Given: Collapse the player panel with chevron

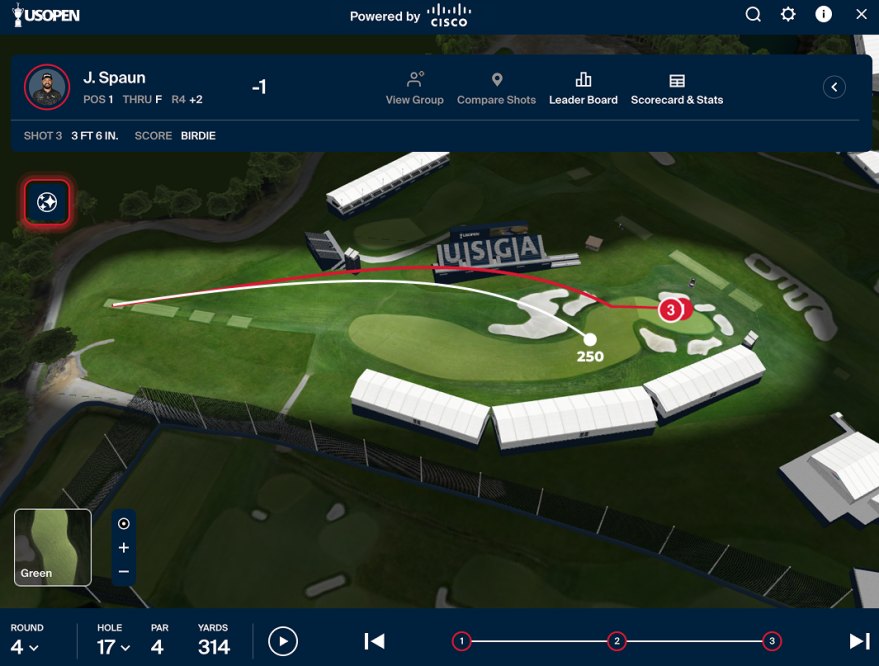Looking at the screenshot, I should pos(834,87).
